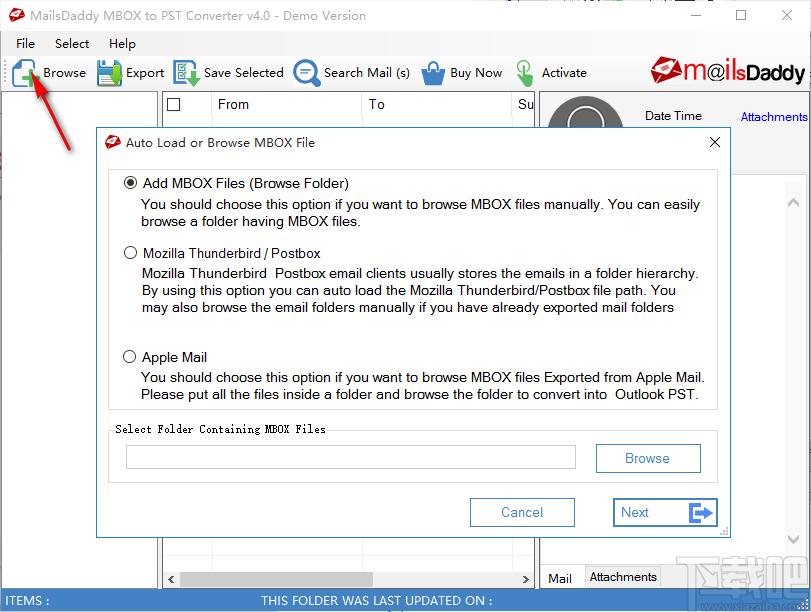Click the Search Mail (s) toolbar label
This screenshot has width=811, height=612.
[x=367, y=73]
